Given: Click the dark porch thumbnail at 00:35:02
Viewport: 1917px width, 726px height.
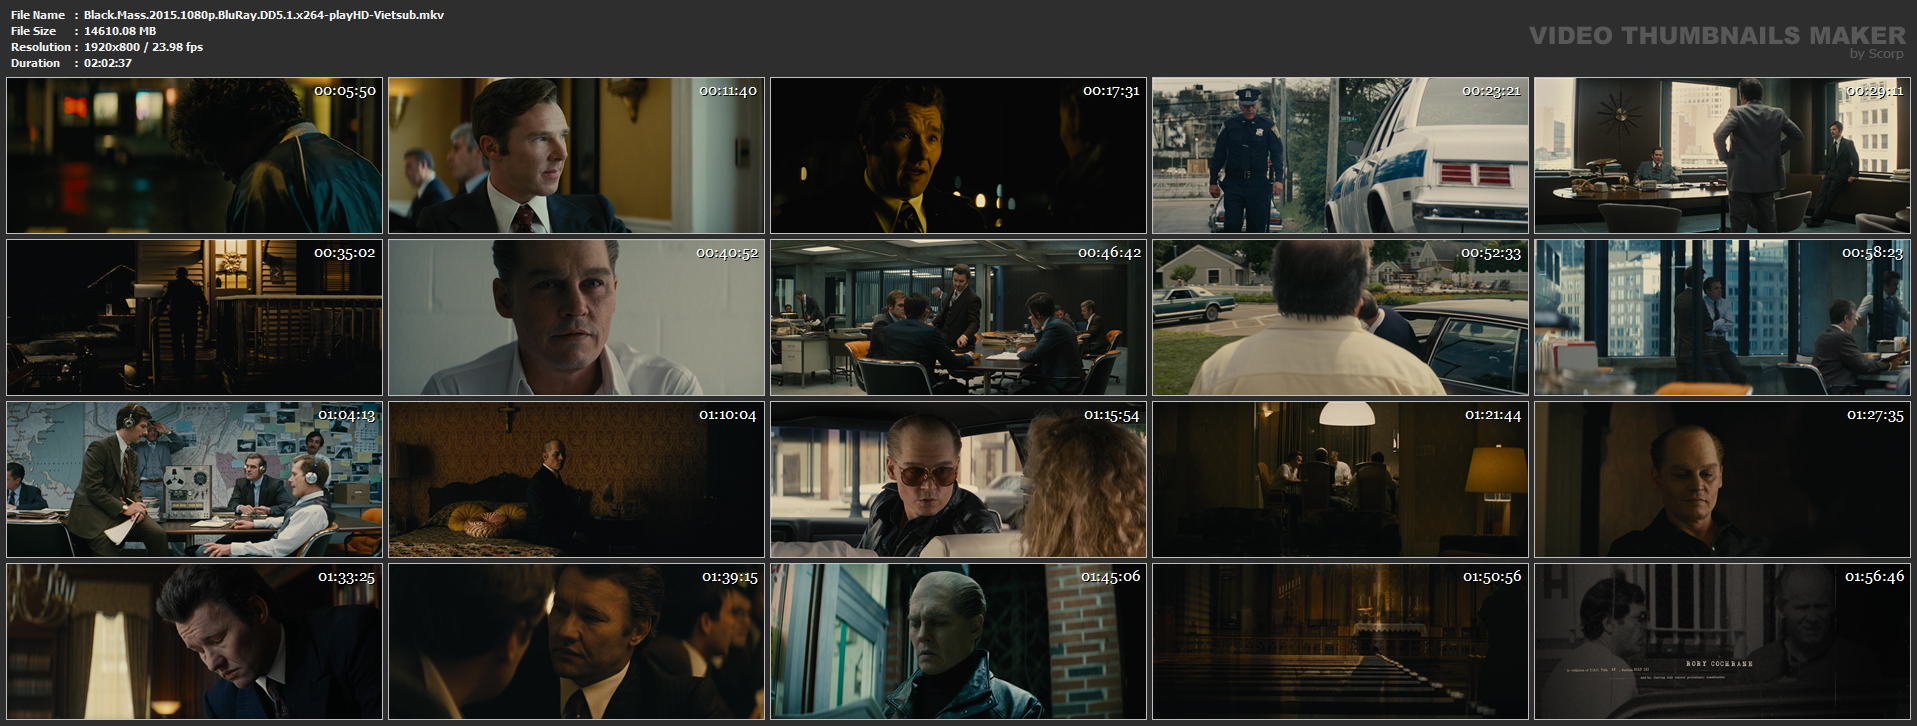Looking at the screenshot, I should 194,317.
